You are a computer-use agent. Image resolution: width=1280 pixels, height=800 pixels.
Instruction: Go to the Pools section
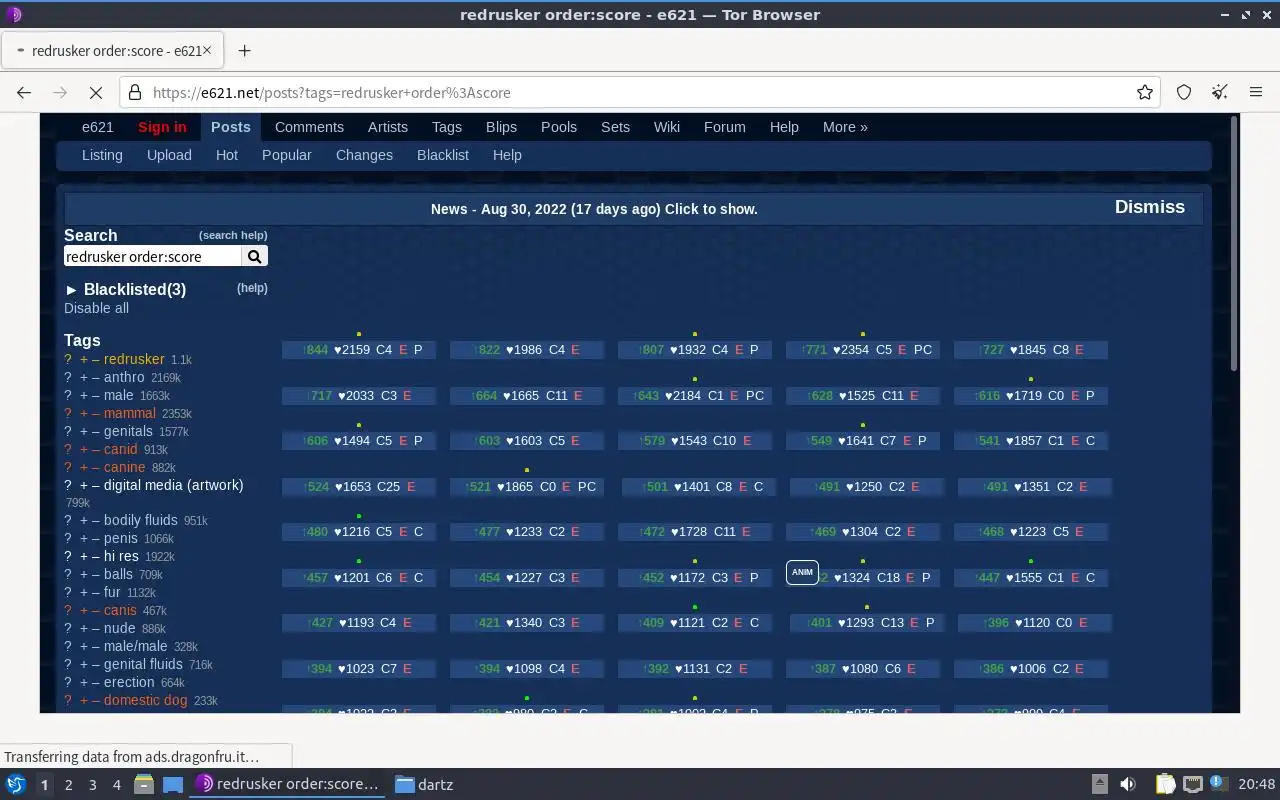coord(559,127)
